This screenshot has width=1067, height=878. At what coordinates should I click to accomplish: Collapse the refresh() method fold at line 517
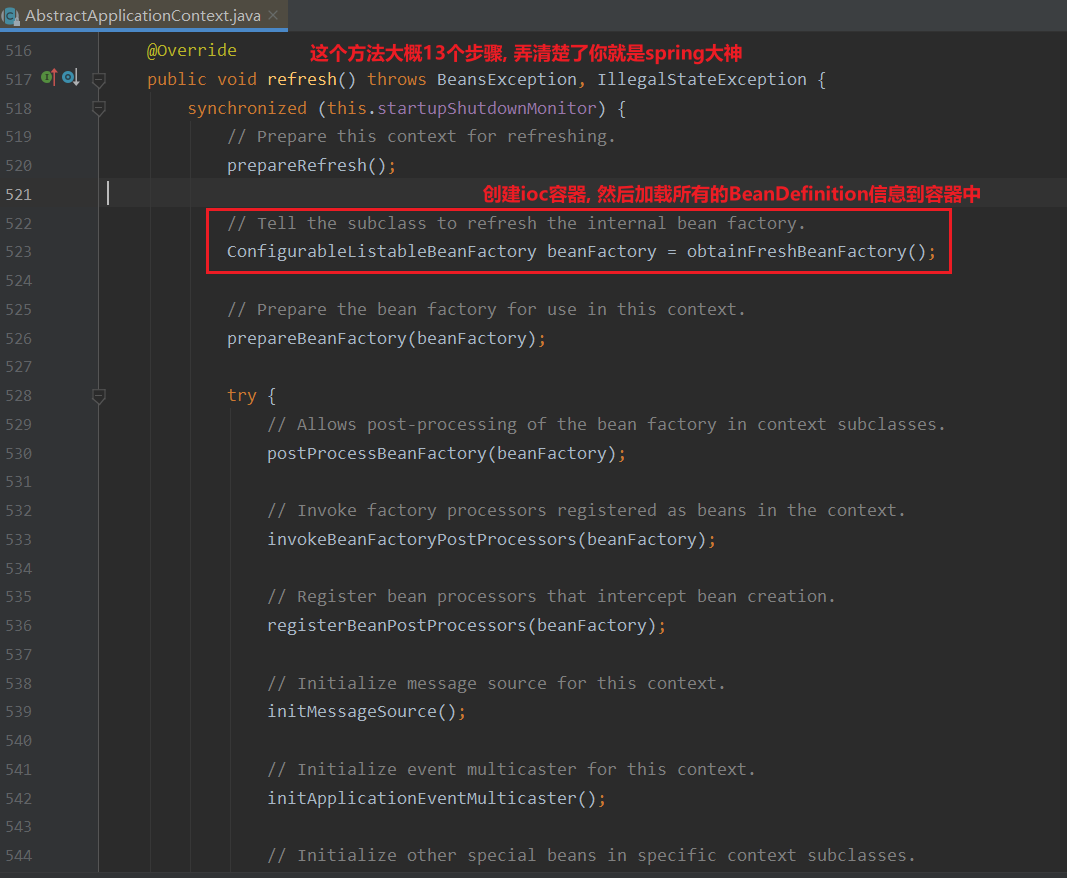[x=98, y=79]
